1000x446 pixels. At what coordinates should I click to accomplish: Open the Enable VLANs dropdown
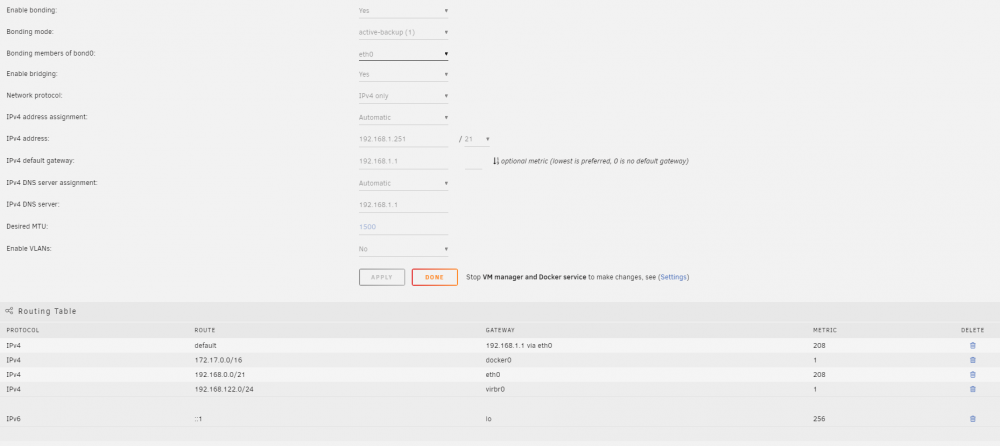tap(403, 249)
